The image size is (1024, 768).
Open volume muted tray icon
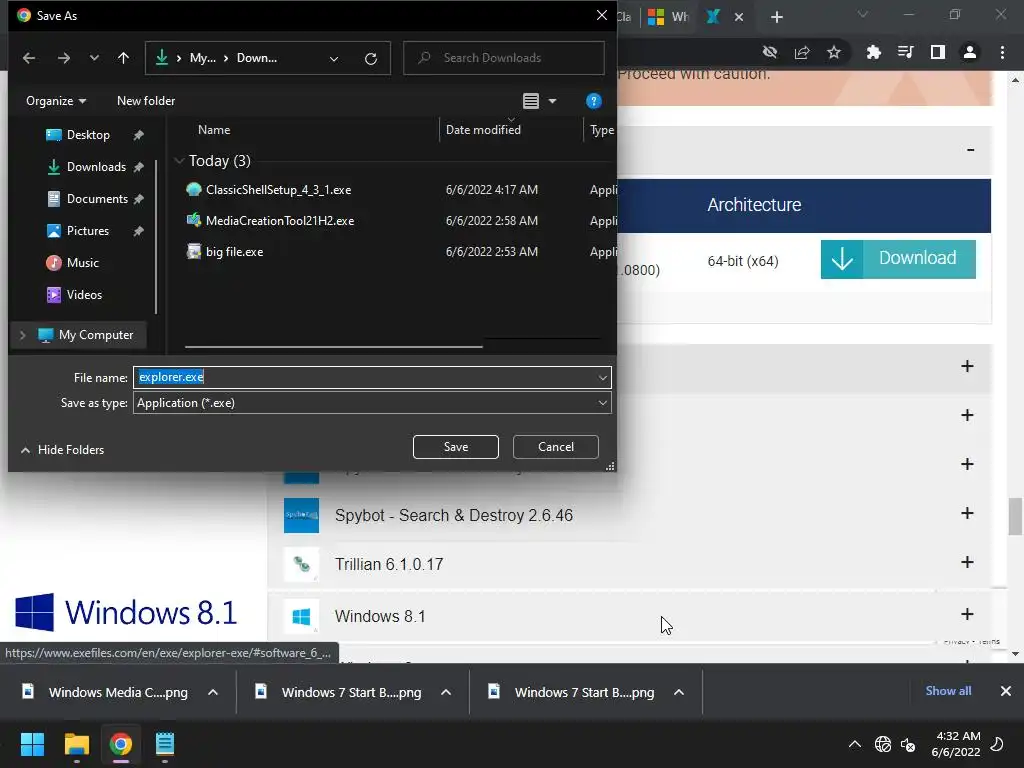click(x=908, y=744)
